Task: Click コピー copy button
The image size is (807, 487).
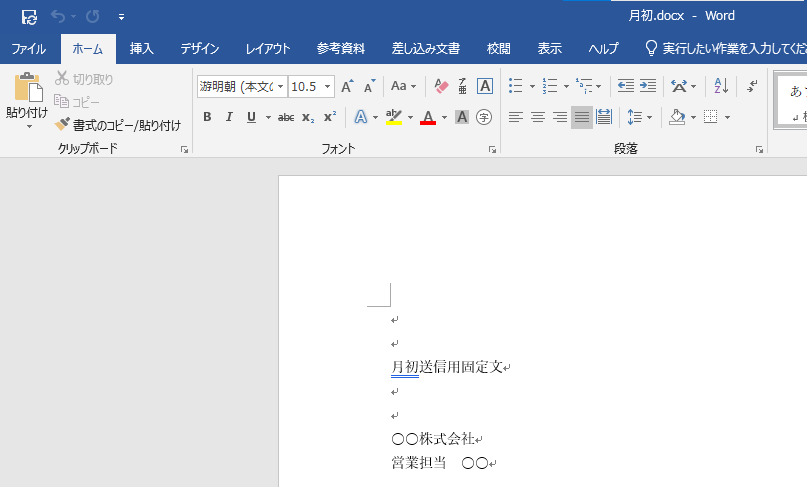Action: click(77, 102)
